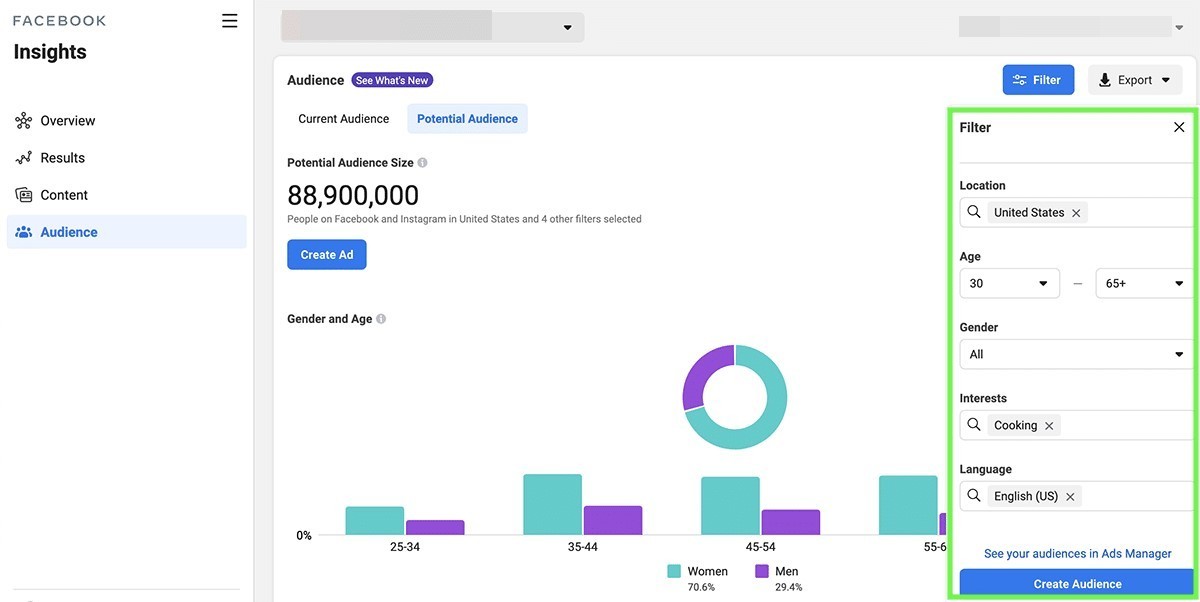This screenshot has height=602, width=1200.
Task: Open the Export dropdown button
Action: (x=1135, y=80)
